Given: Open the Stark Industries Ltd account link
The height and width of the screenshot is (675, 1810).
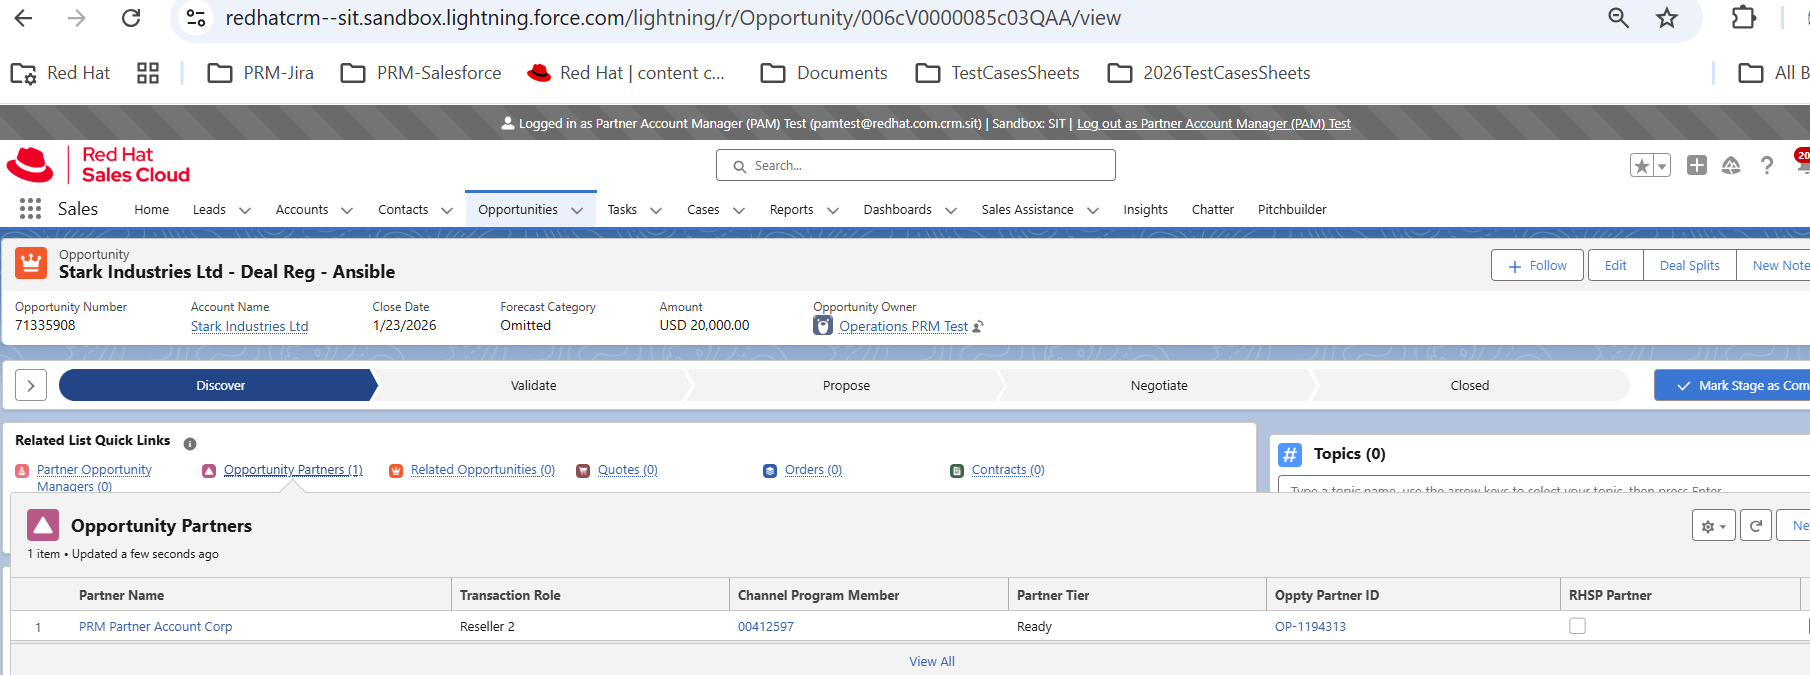Looking at the screenshot, I should (249, 326).
